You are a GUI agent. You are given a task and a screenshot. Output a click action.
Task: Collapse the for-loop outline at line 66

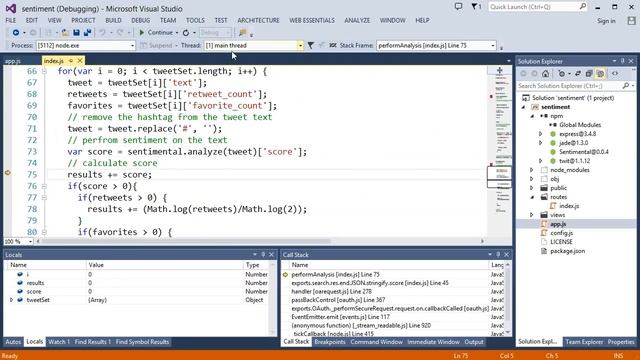pos(44,71)
